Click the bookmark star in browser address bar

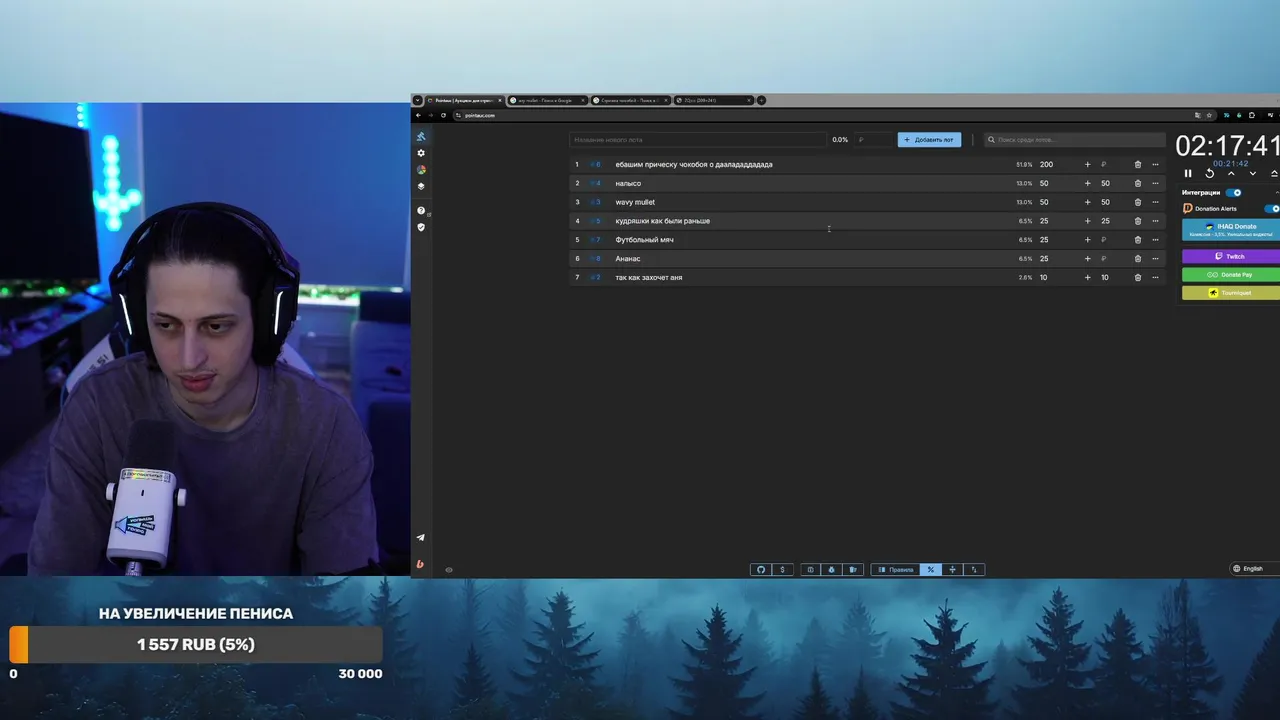tap(1210, 115)
